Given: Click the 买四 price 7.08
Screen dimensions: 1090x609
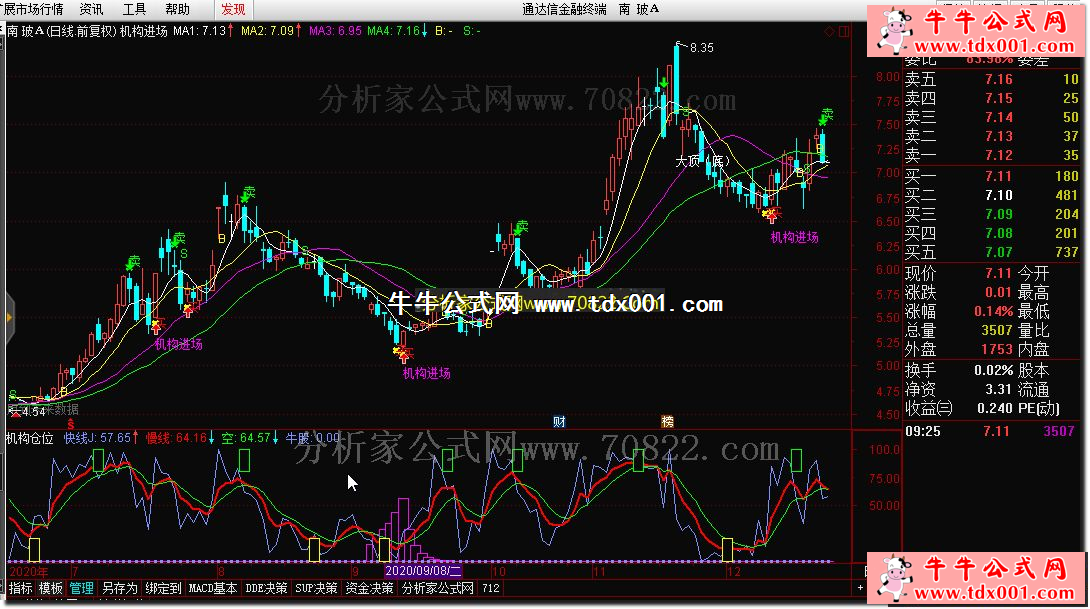Looking at the screenshot, I should pos(998,233).
